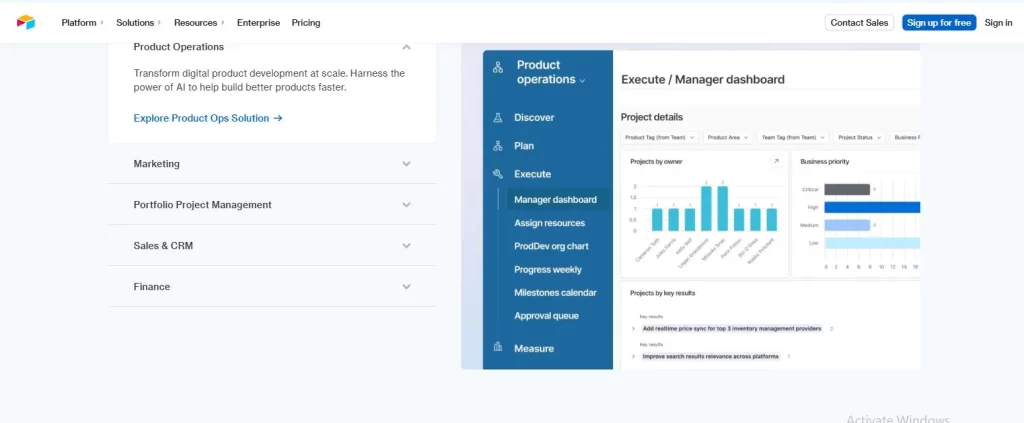1024x423 pixels.
Task: Click the Product operations hierarchy icon
Action: [498, 68]
